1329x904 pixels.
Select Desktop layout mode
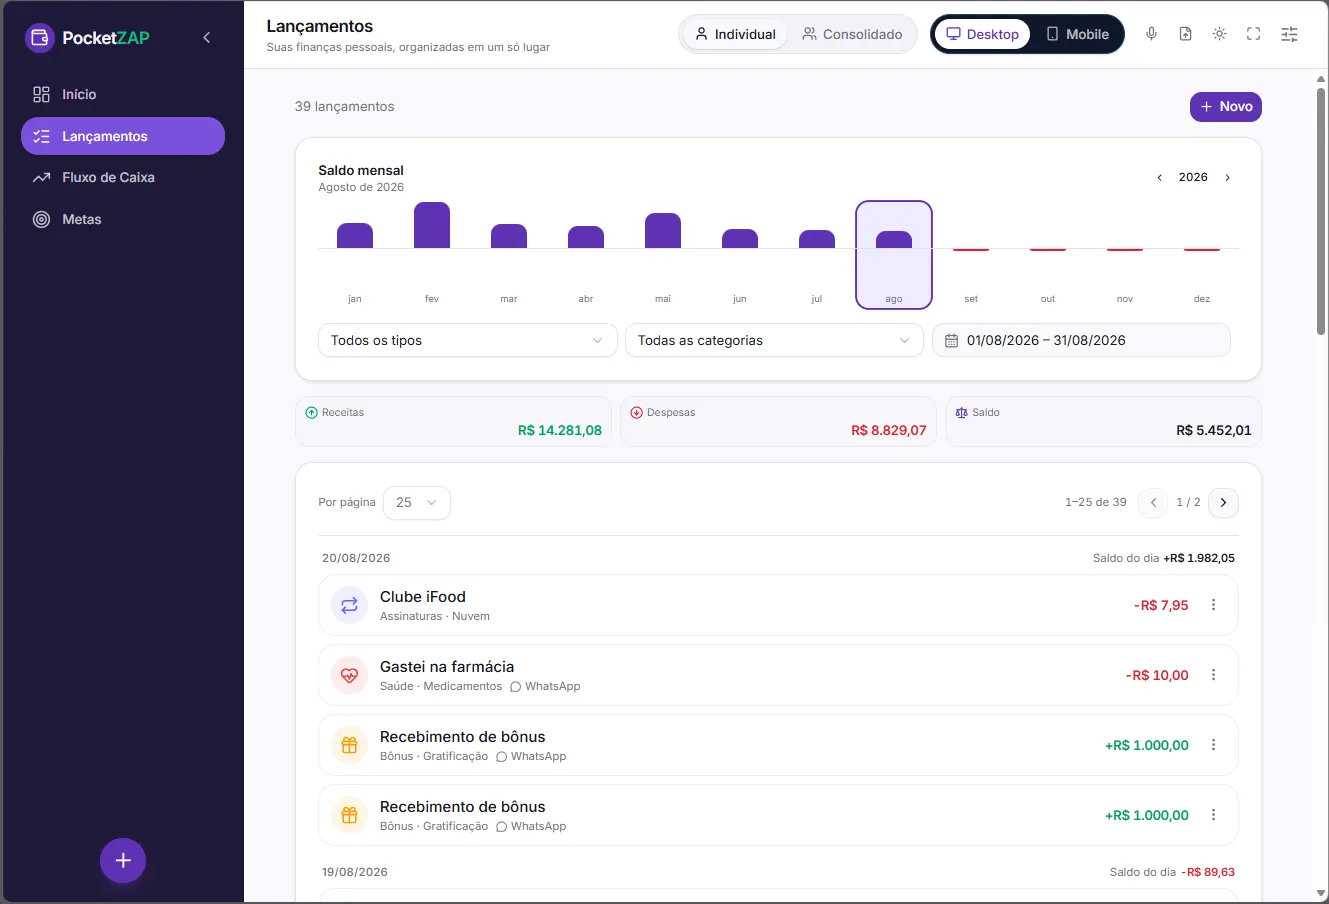[x=983, y=34]
